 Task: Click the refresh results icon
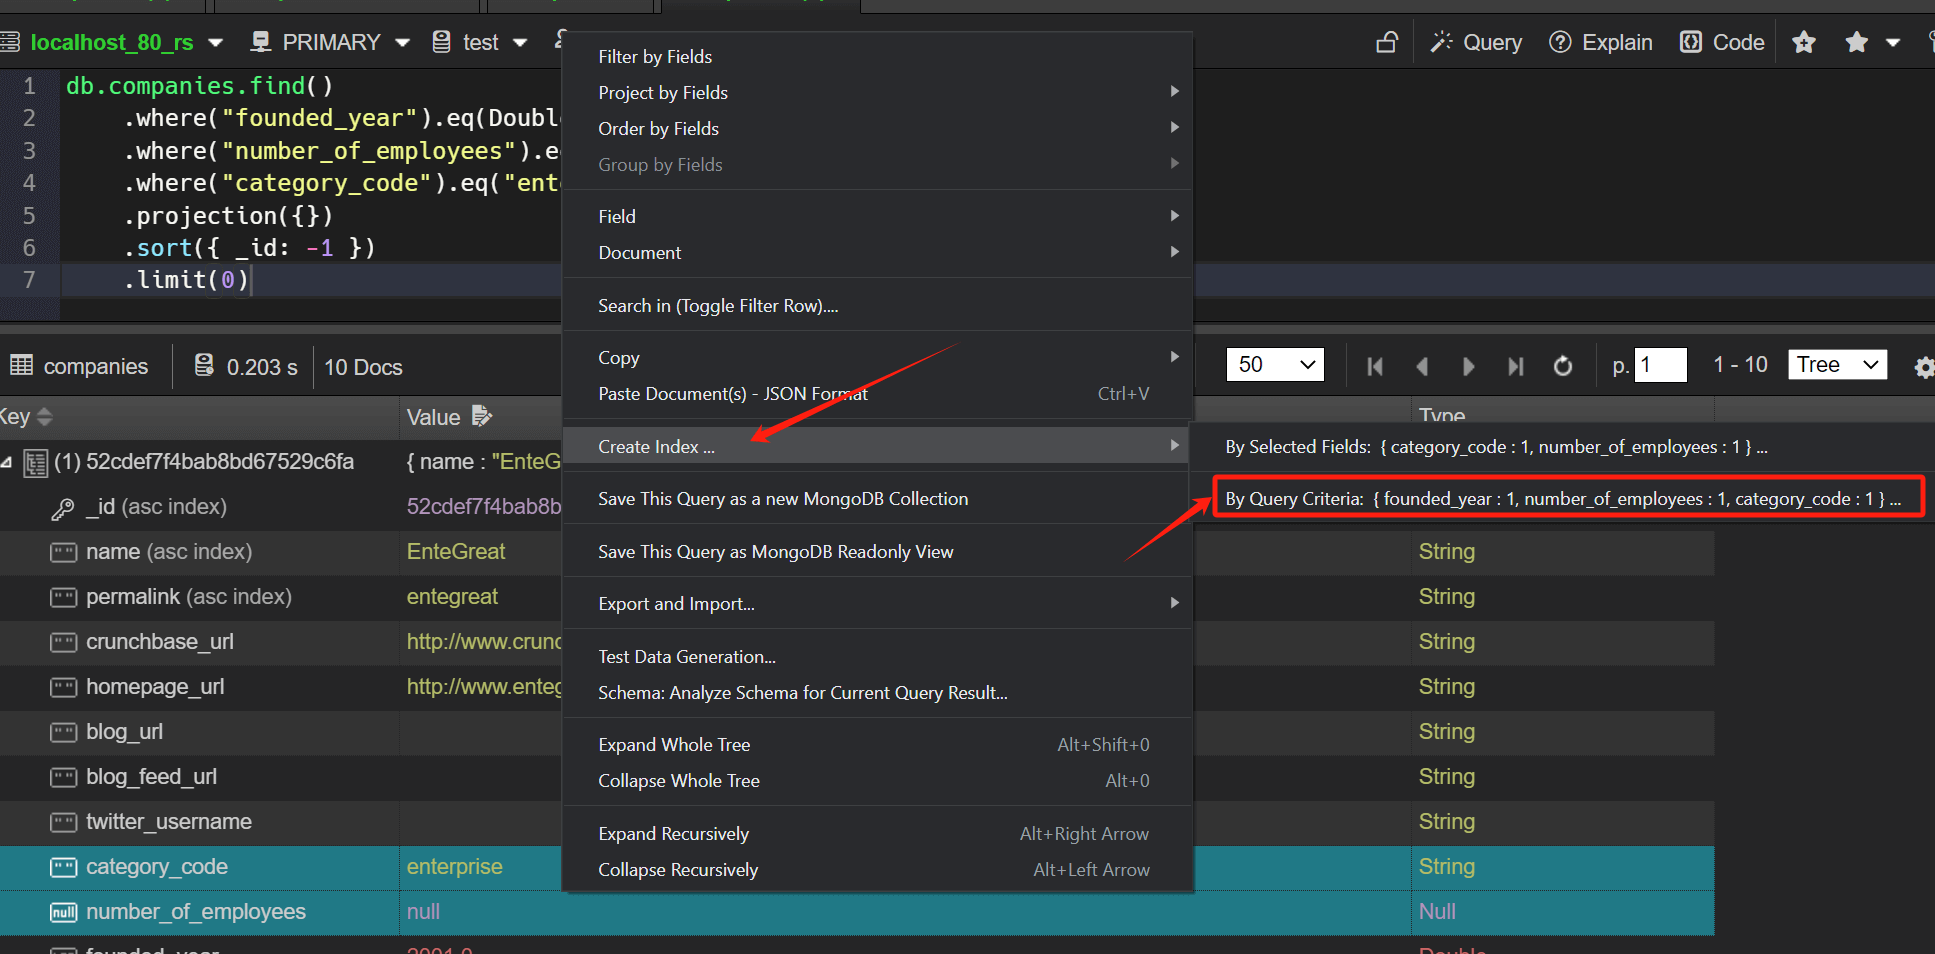[1563, 367]
